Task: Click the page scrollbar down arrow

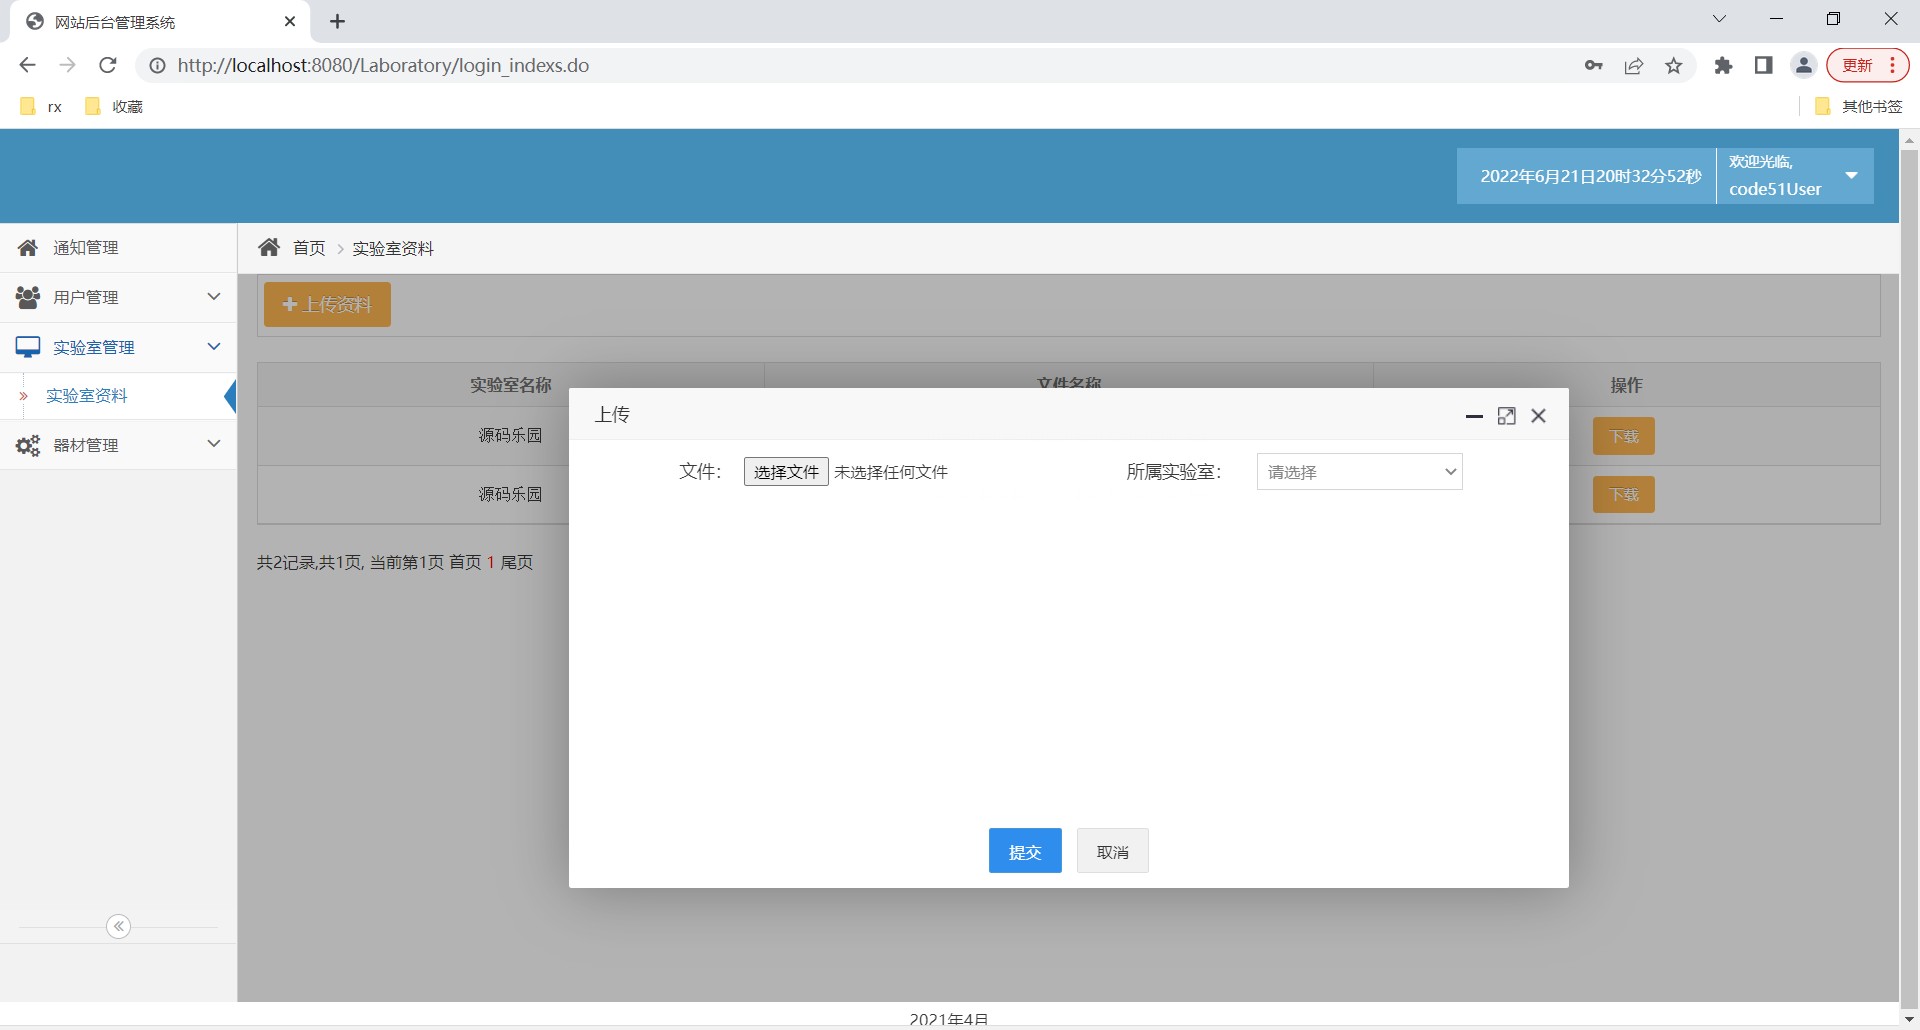Action: tap(1909, 1020)
